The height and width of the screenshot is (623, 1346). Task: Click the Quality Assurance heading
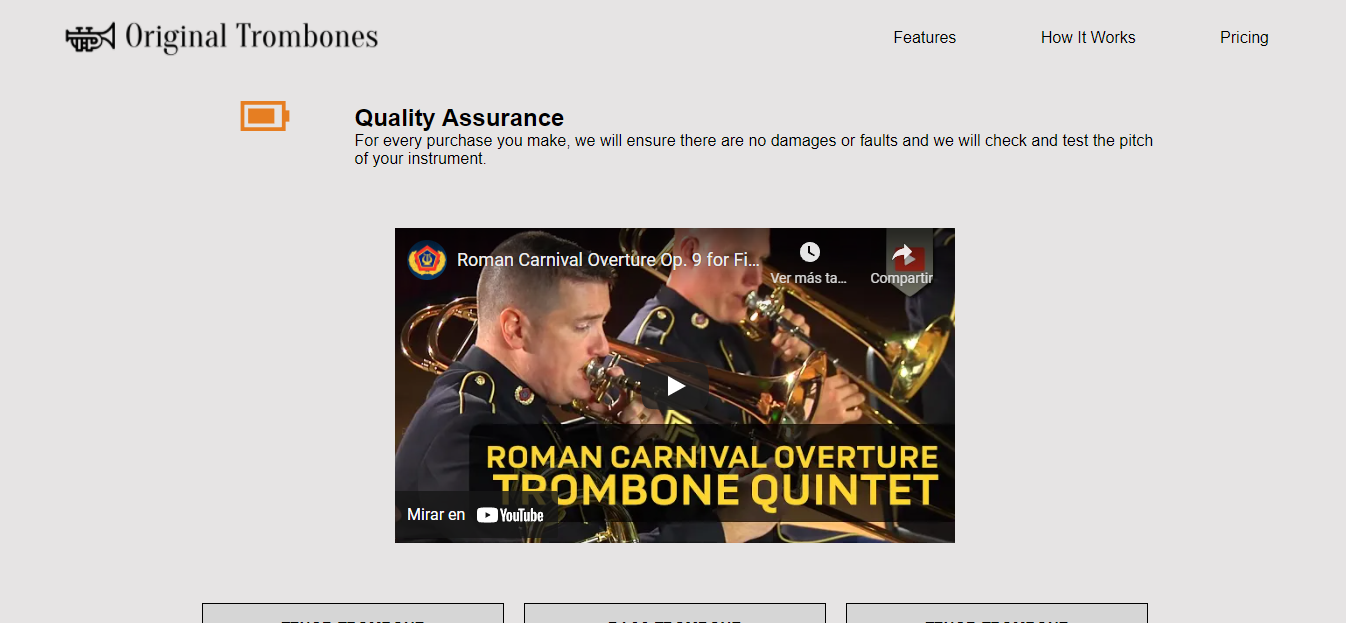click(459, 118)
